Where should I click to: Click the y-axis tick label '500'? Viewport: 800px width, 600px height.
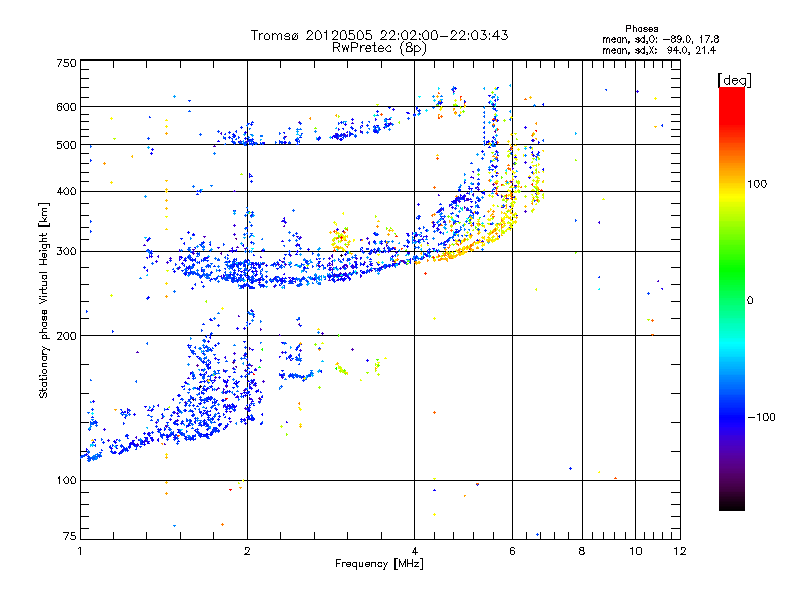pos(66,145)
